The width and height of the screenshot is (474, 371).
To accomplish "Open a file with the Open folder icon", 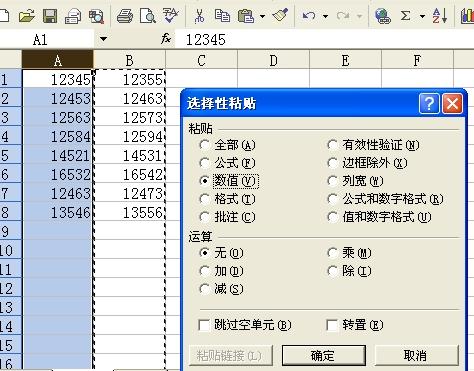I will 27,16.
